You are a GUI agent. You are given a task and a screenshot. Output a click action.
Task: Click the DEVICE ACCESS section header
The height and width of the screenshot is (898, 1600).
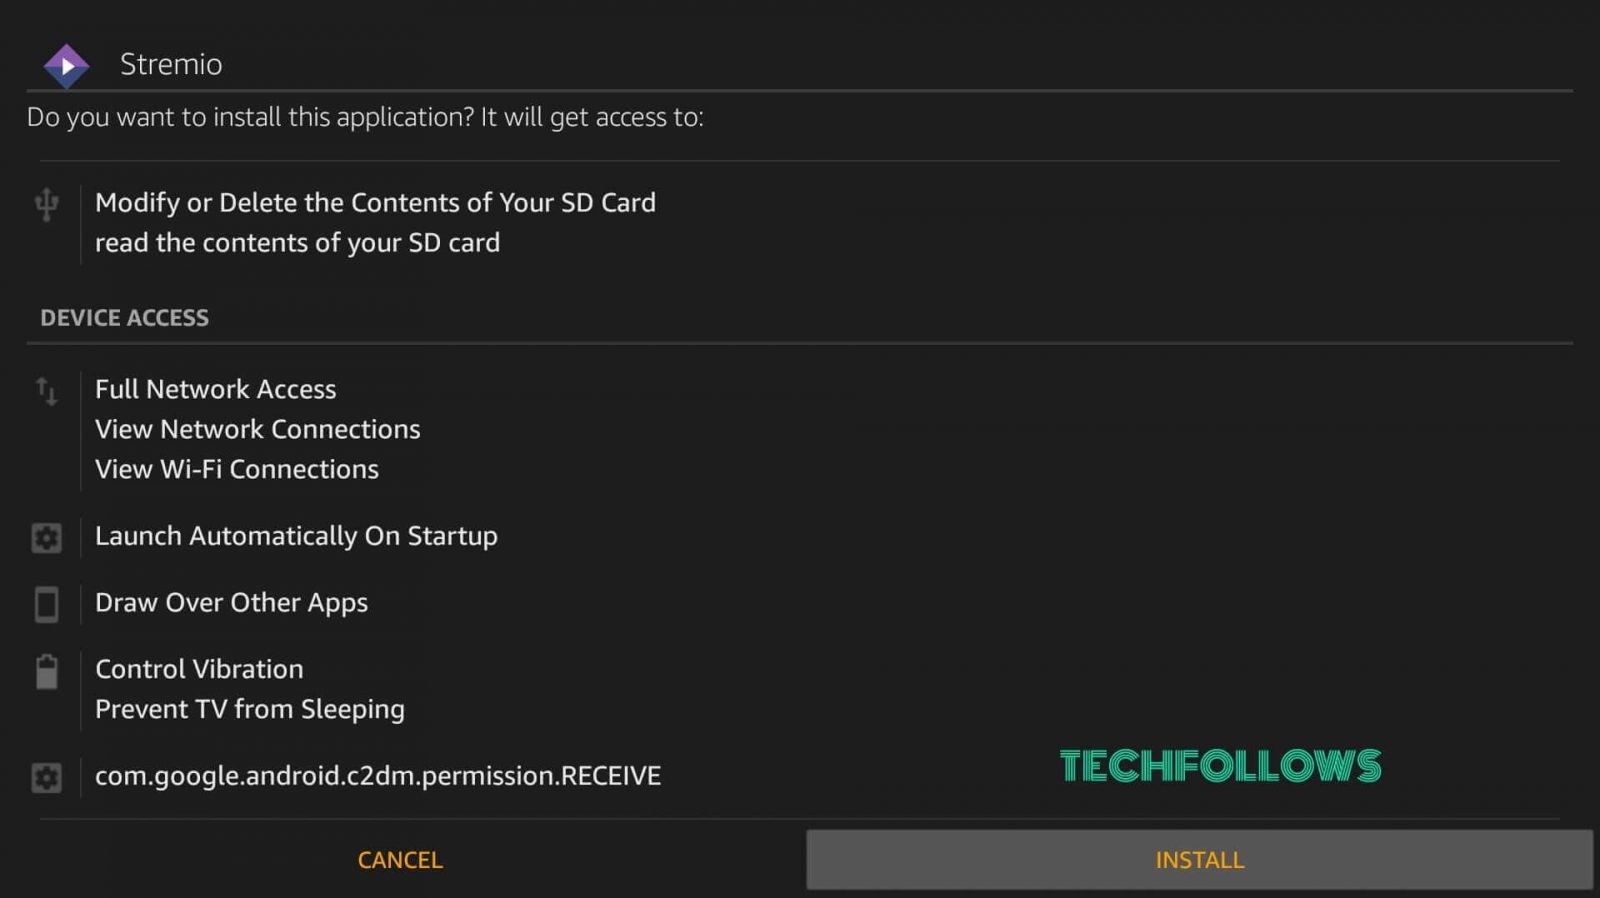[124, 318]
